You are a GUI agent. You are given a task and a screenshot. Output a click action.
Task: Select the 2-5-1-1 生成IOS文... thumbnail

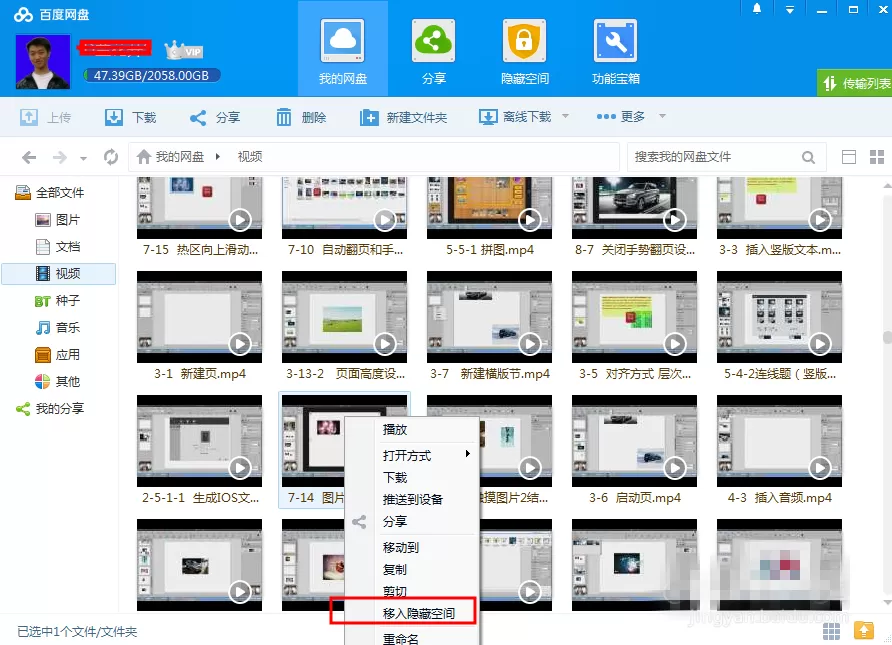[199, 441]
